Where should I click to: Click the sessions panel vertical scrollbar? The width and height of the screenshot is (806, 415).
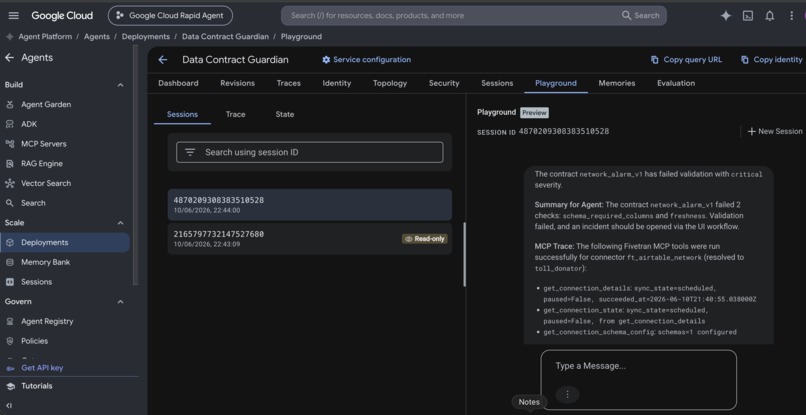click(465, 255)
